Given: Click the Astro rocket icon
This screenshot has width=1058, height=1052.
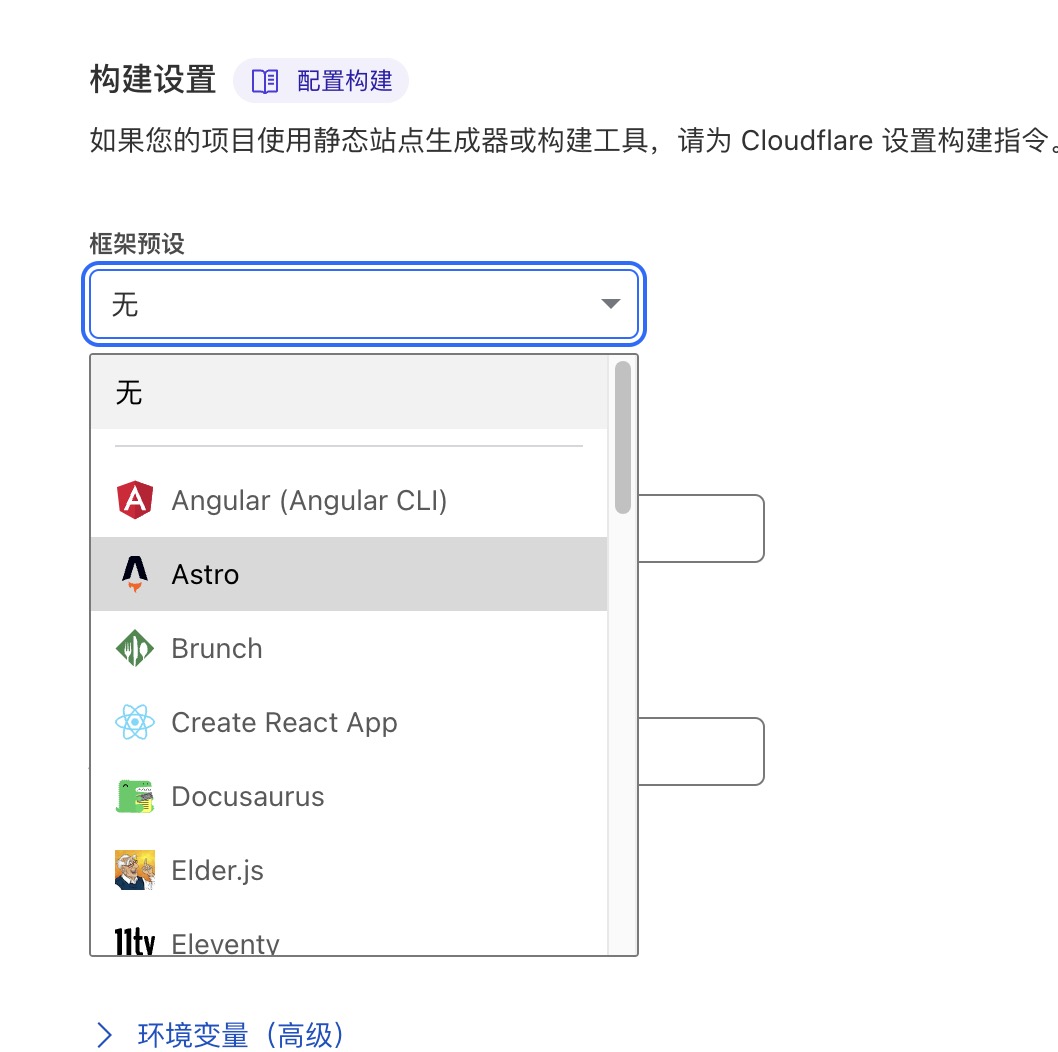Looking at the screenshot, I should point(134,574).
